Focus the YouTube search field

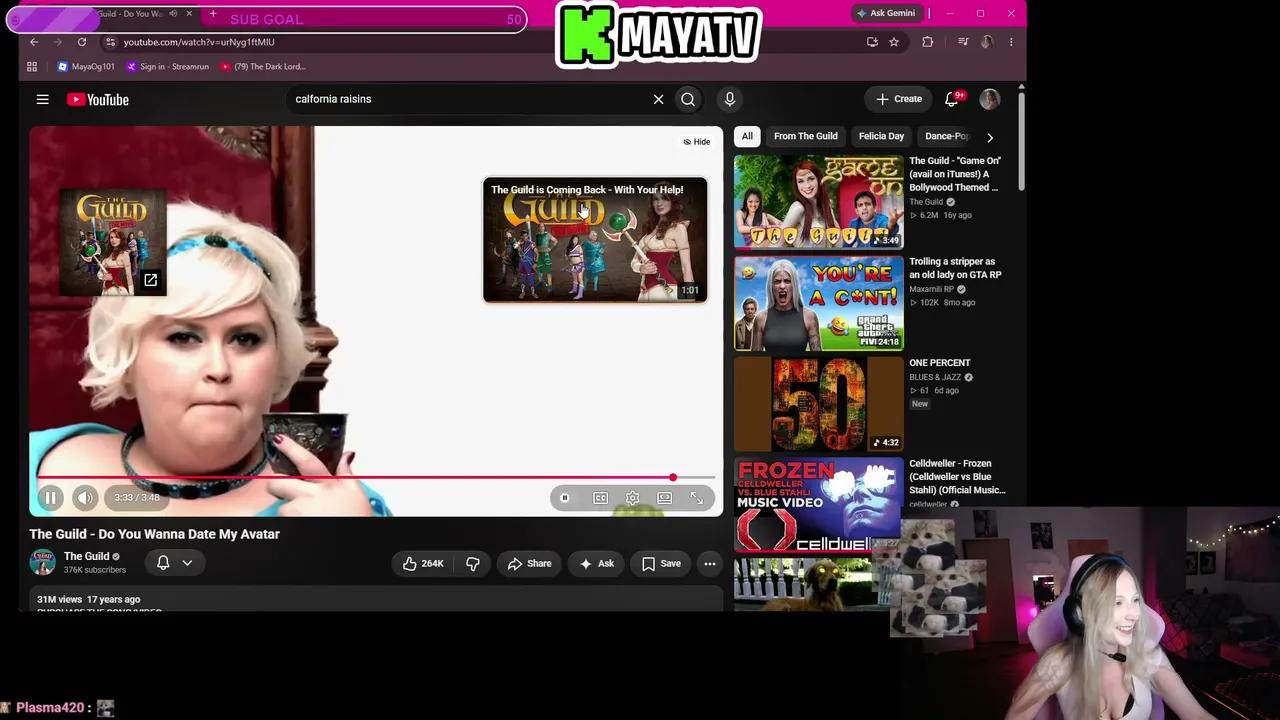[470, 99]
